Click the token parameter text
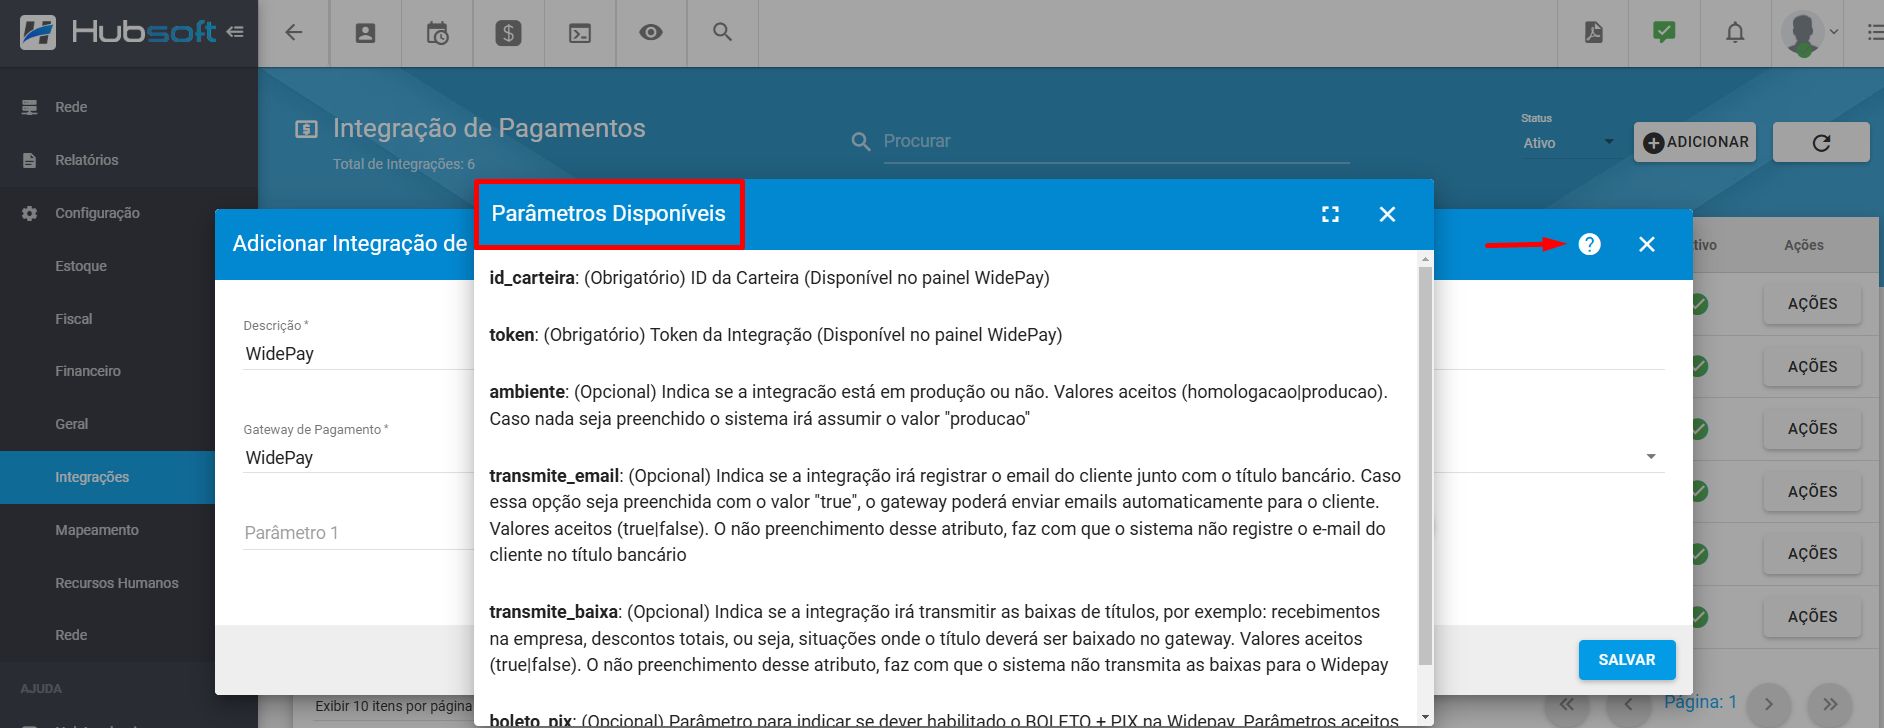 [775, 335]
